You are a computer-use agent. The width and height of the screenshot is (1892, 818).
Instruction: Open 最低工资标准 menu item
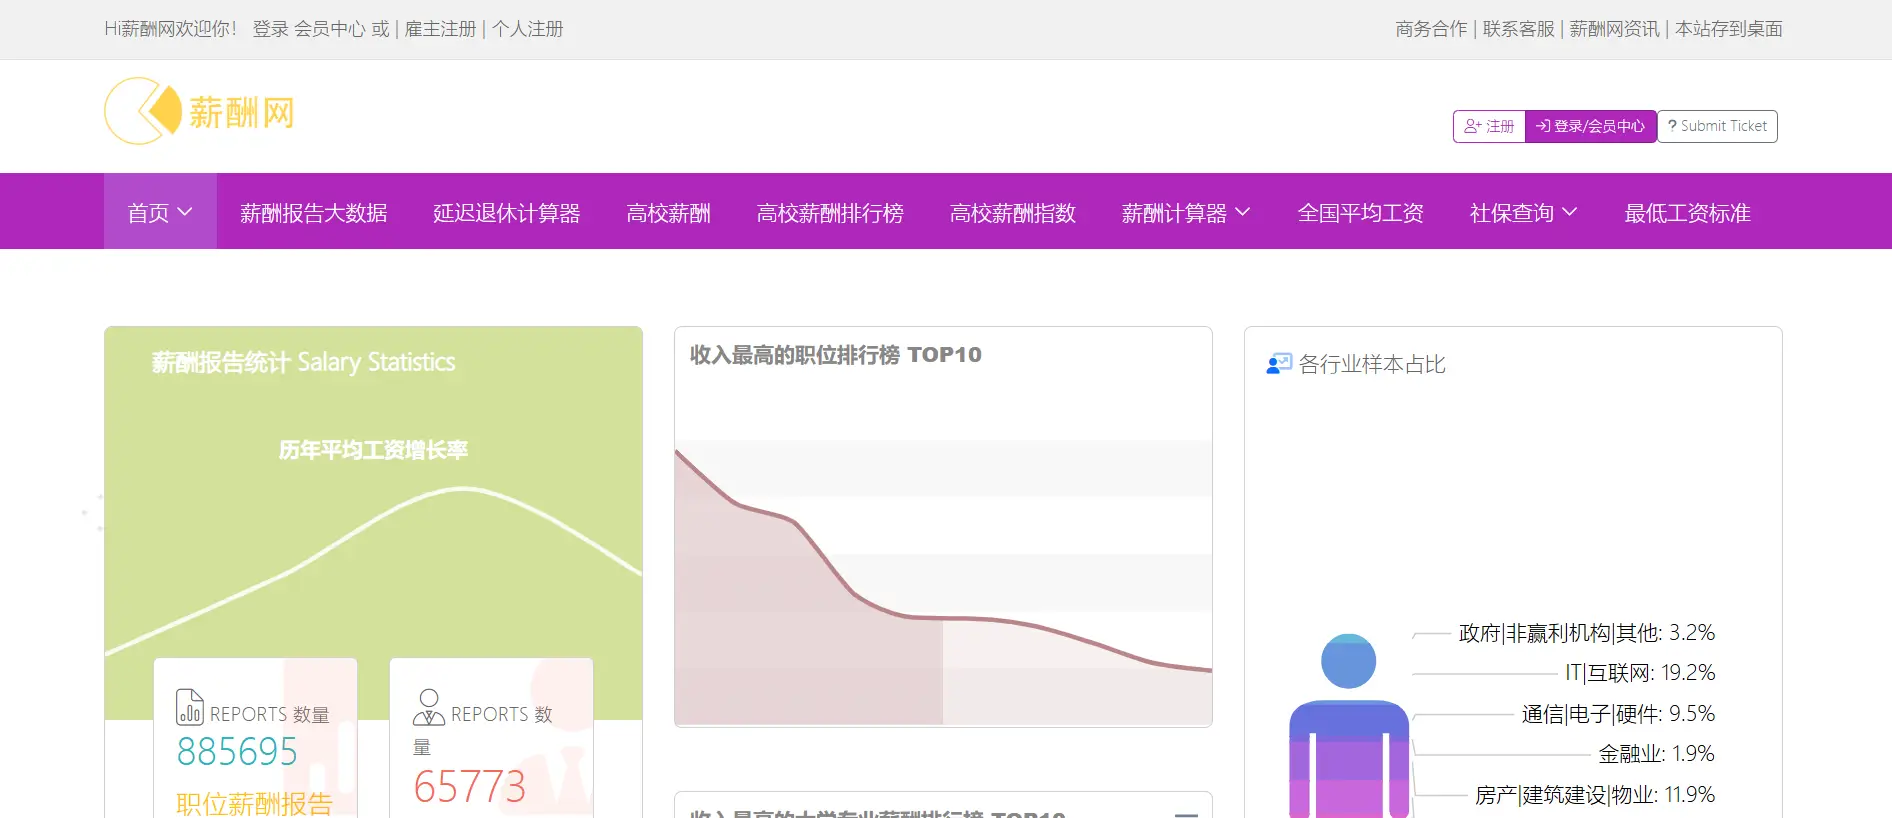pos(1687,212)
